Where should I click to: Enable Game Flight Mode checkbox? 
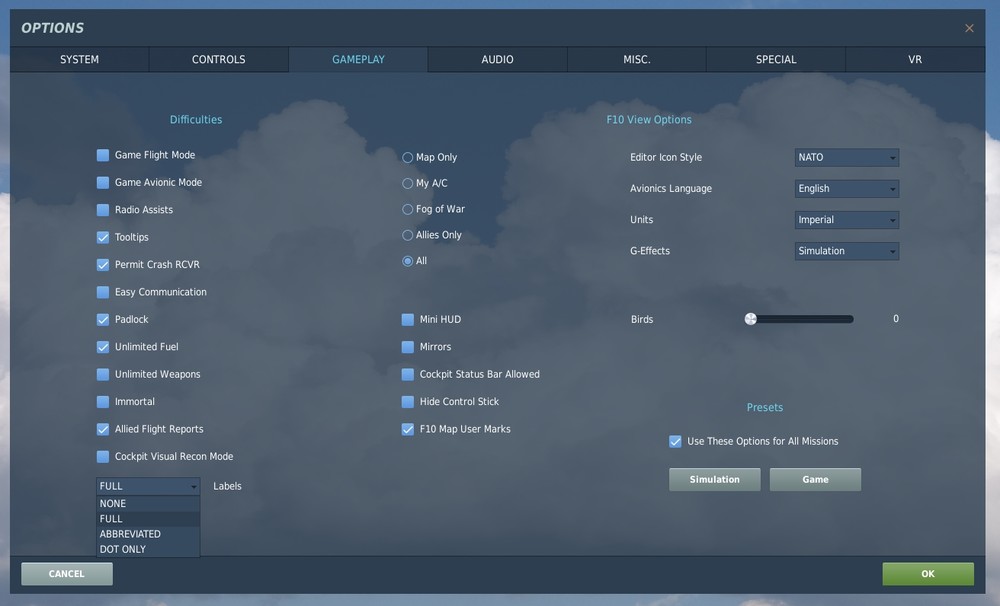click(x=103, y=155)
